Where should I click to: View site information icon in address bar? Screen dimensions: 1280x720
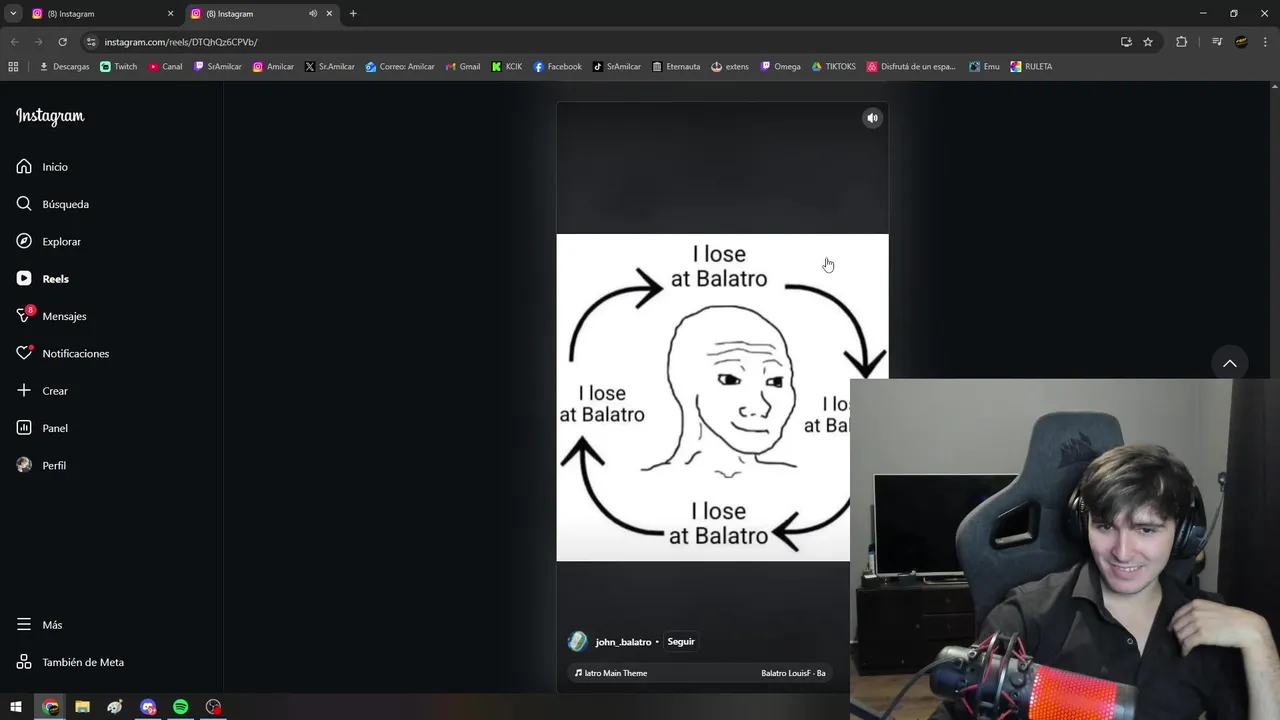[x=91, y=42]
